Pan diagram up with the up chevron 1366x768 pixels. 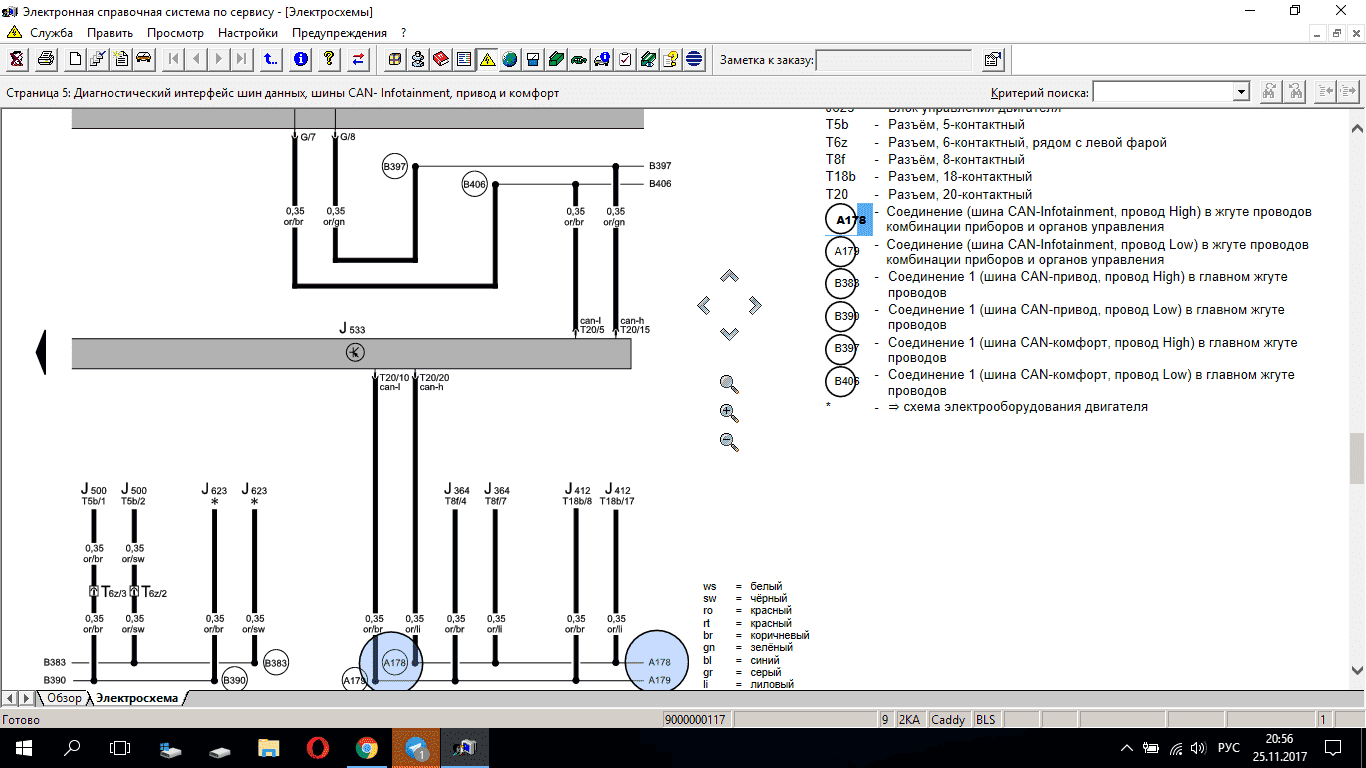729,276
